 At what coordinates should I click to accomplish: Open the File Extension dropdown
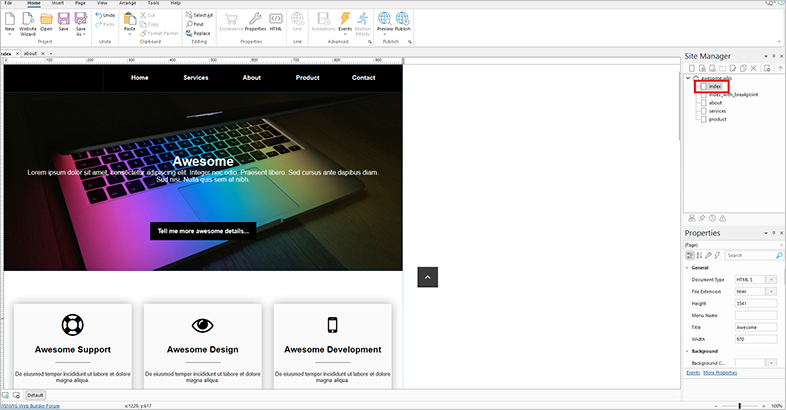point(771,292)
